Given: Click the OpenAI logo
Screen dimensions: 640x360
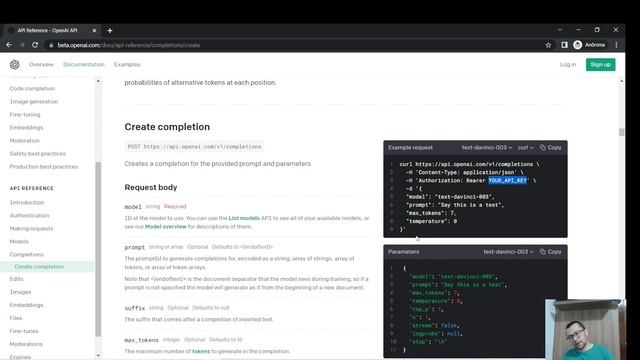Looking at the screenshot, I should coord(15,64).
